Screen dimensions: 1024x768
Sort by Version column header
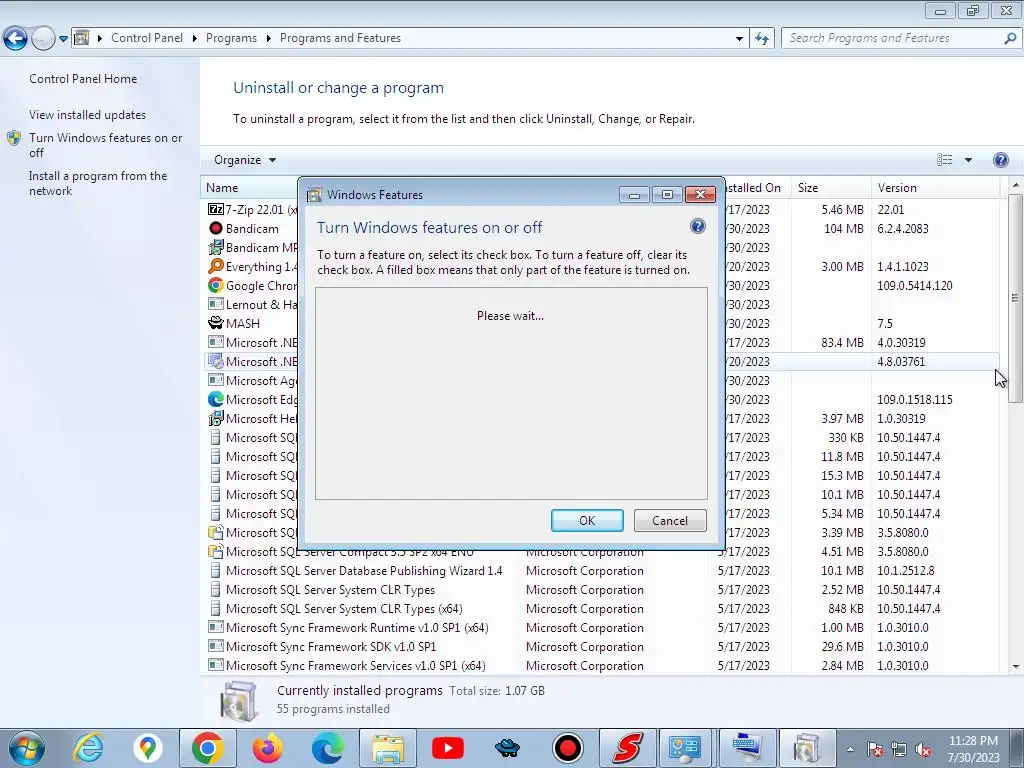(935, 188)
